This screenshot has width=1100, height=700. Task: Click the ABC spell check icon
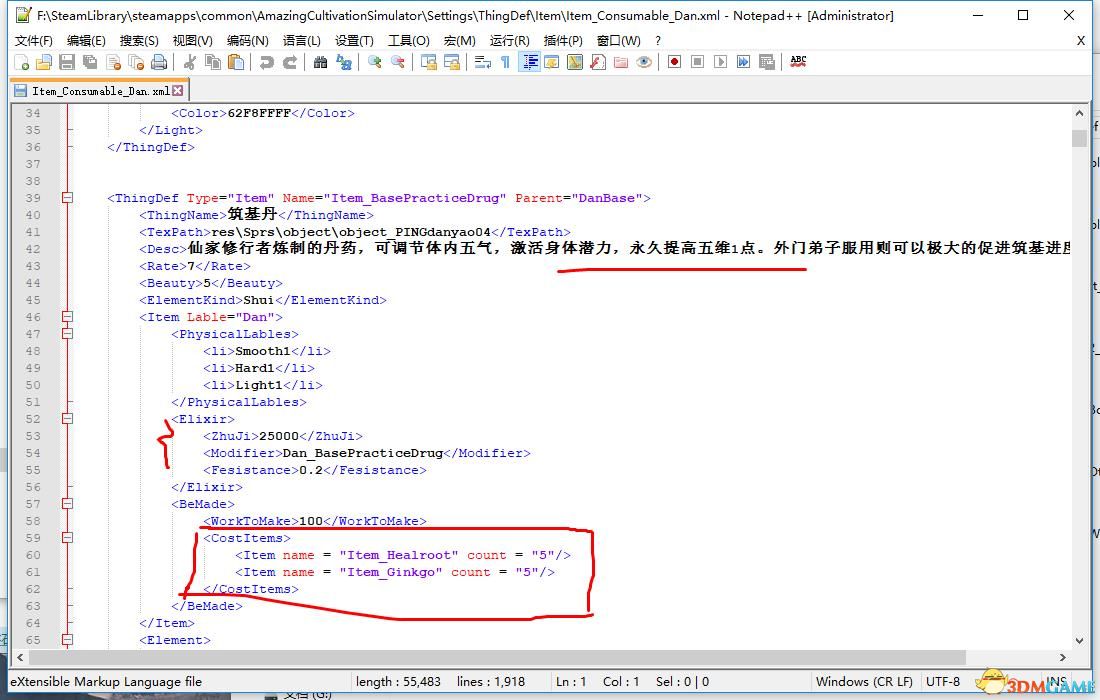pos(798,62)
